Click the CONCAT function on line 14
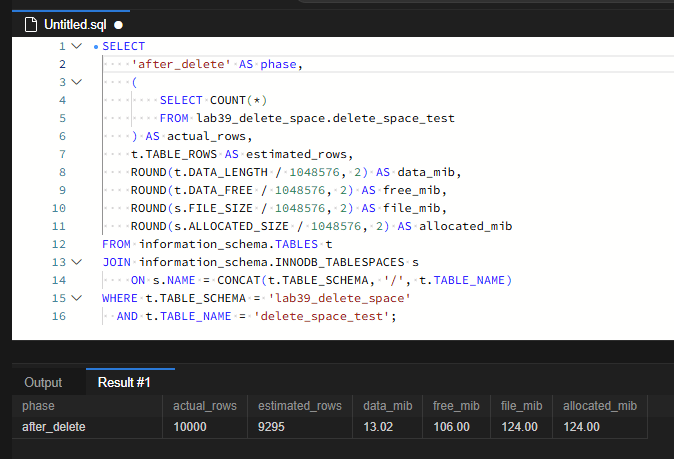This screenshot has height=459, width=674. point(239,280)
